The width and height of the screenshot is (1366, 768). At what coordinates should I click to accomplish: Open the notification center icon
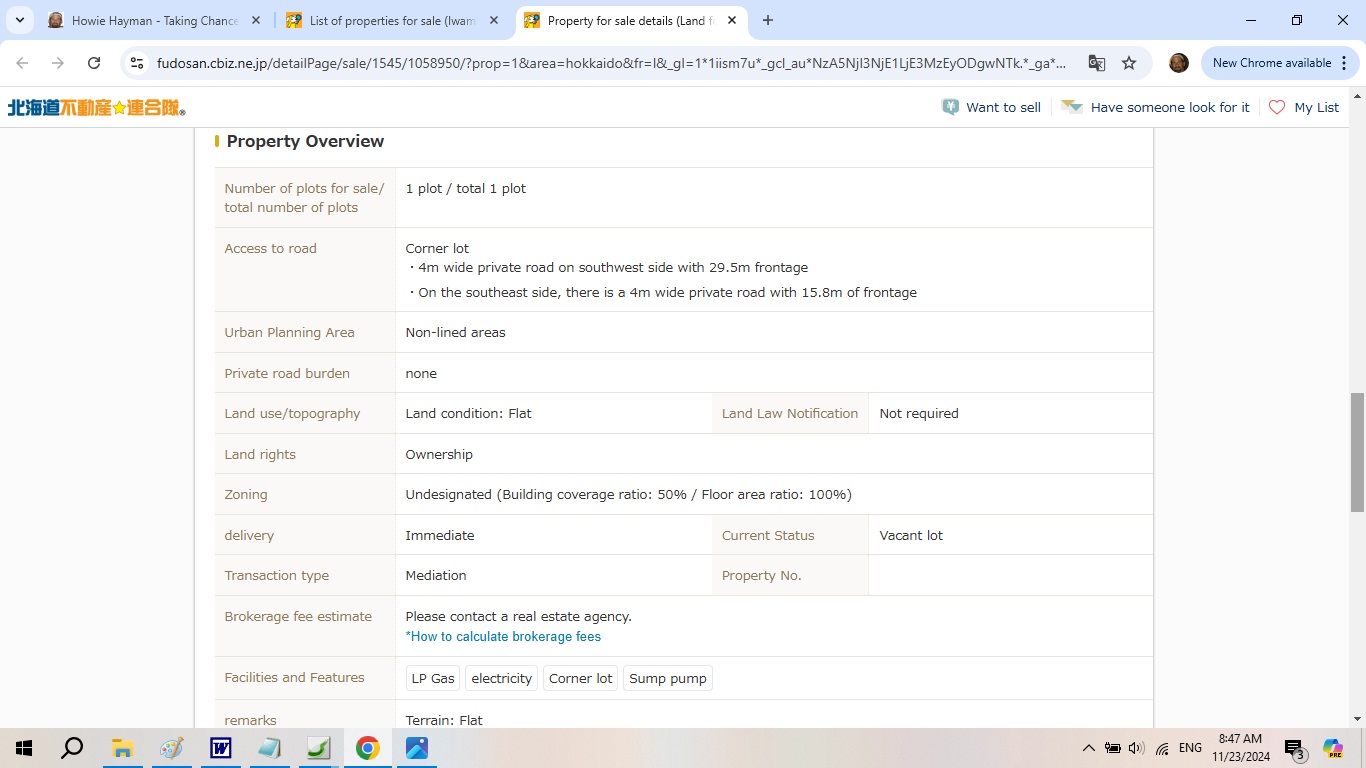[x=1295, y=748]
